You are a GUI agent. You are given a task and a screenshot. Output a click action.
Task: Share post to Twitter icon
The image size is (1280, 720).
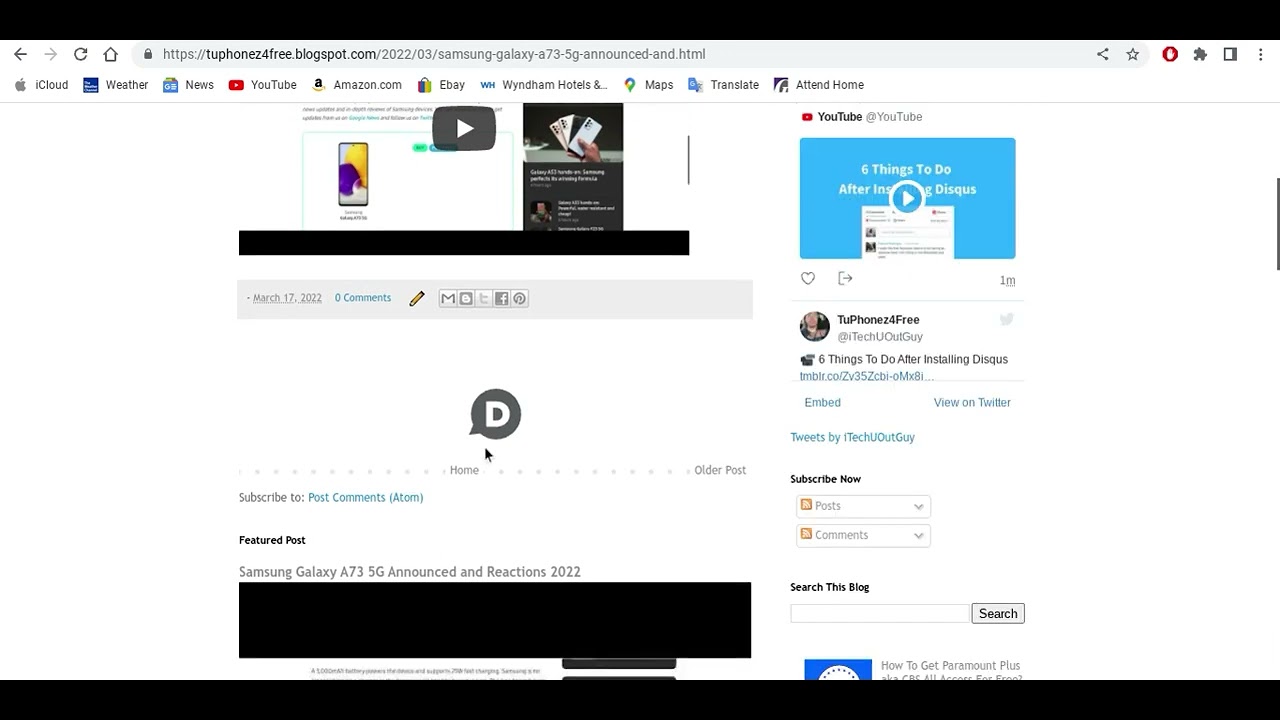coord(484,298)
